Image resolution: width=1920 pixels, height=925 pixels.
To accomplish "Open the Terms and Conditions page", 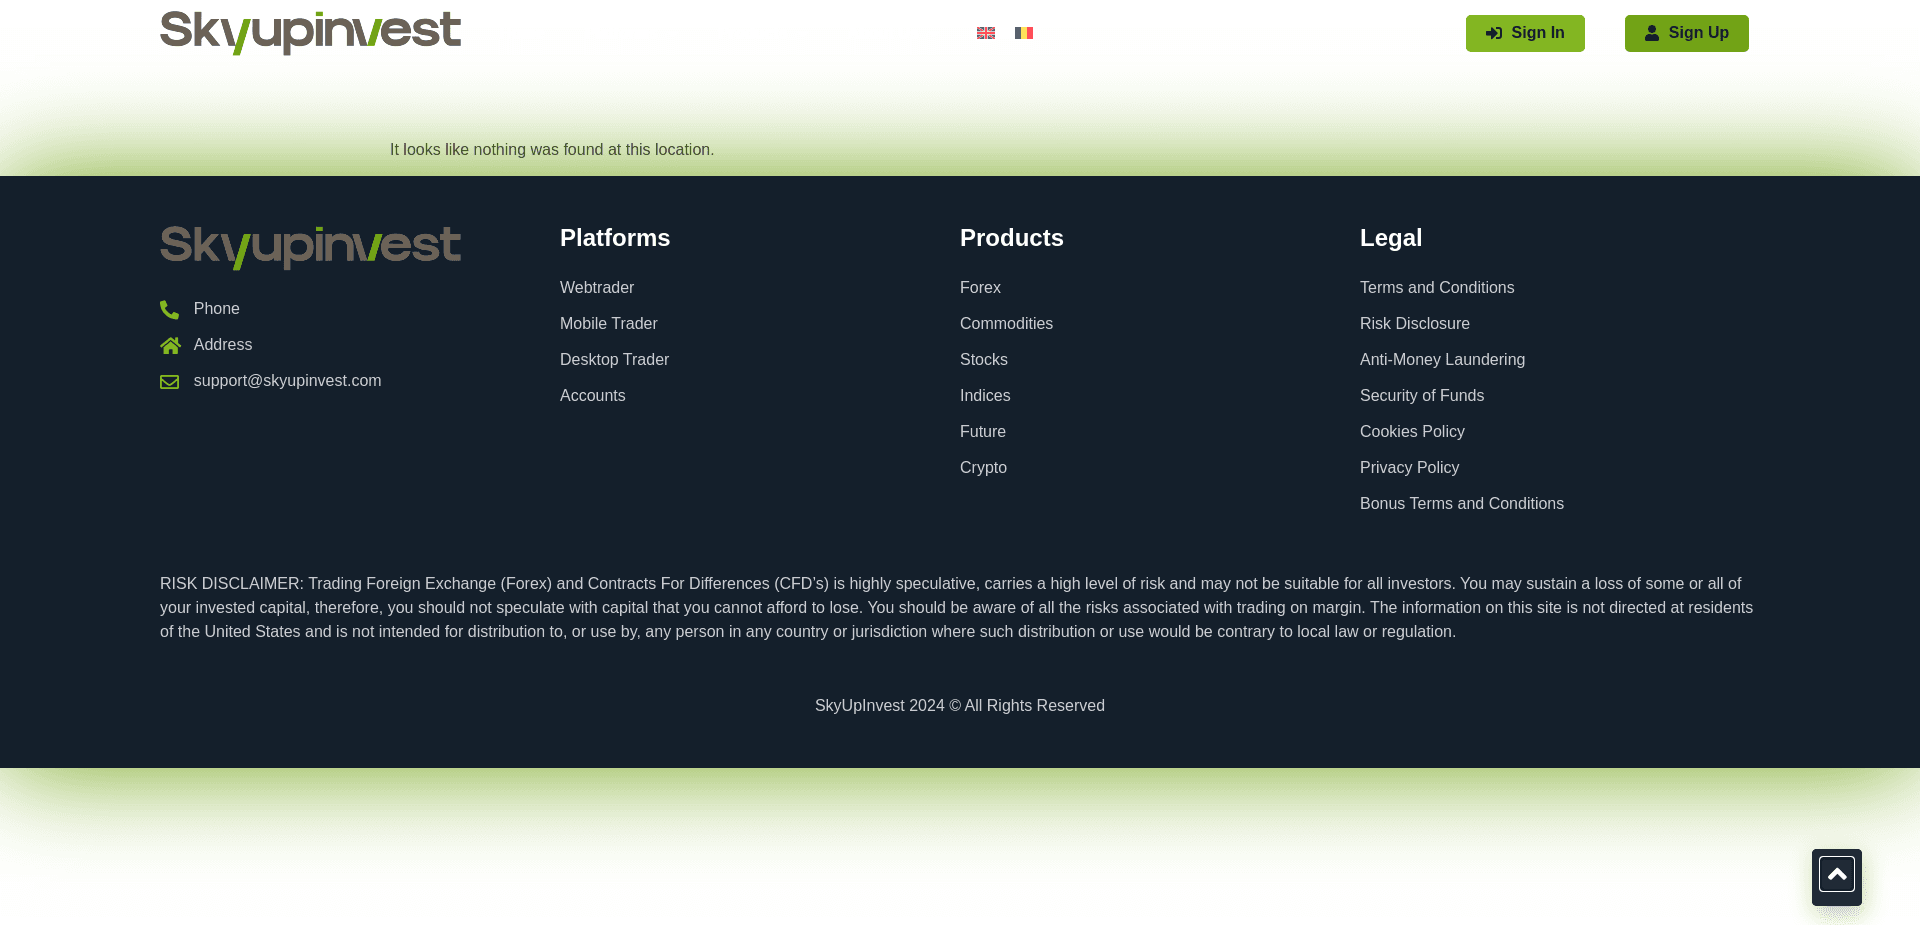I will (x=1437, y=287).
